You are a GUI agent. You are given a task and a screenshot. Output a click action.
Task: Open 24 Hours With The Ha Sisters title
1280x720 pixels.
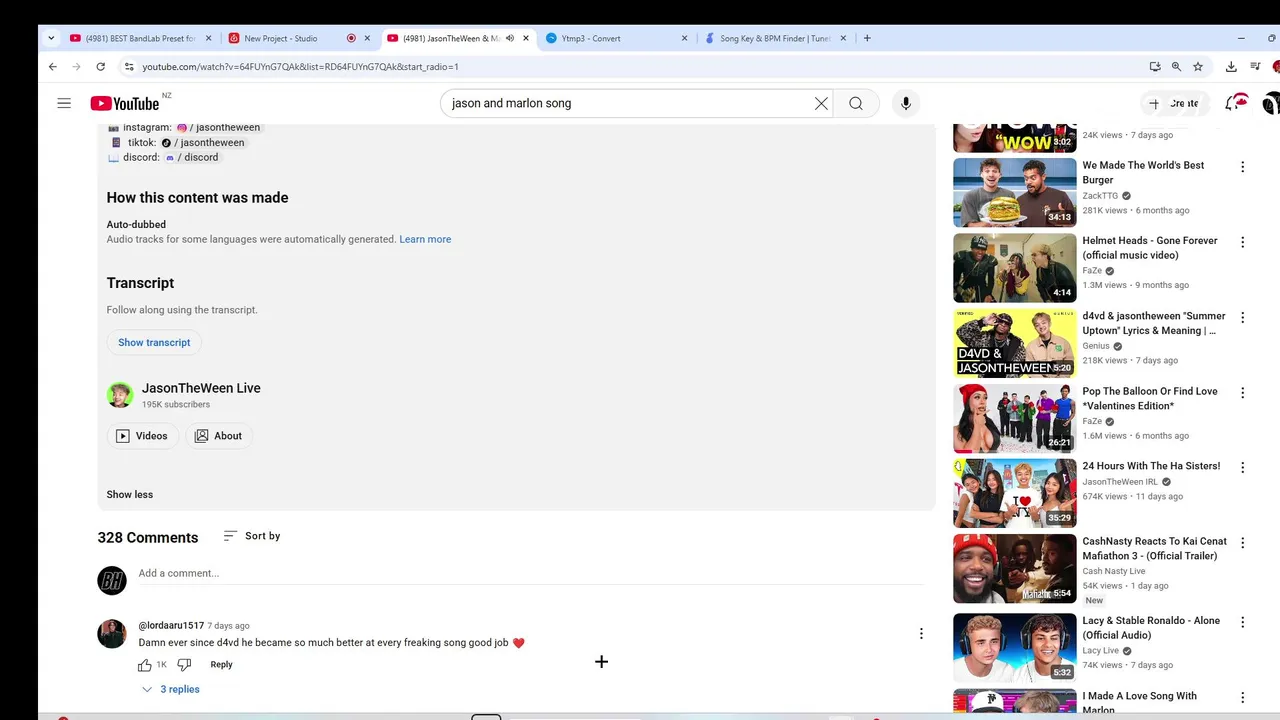pos(1151,466)
